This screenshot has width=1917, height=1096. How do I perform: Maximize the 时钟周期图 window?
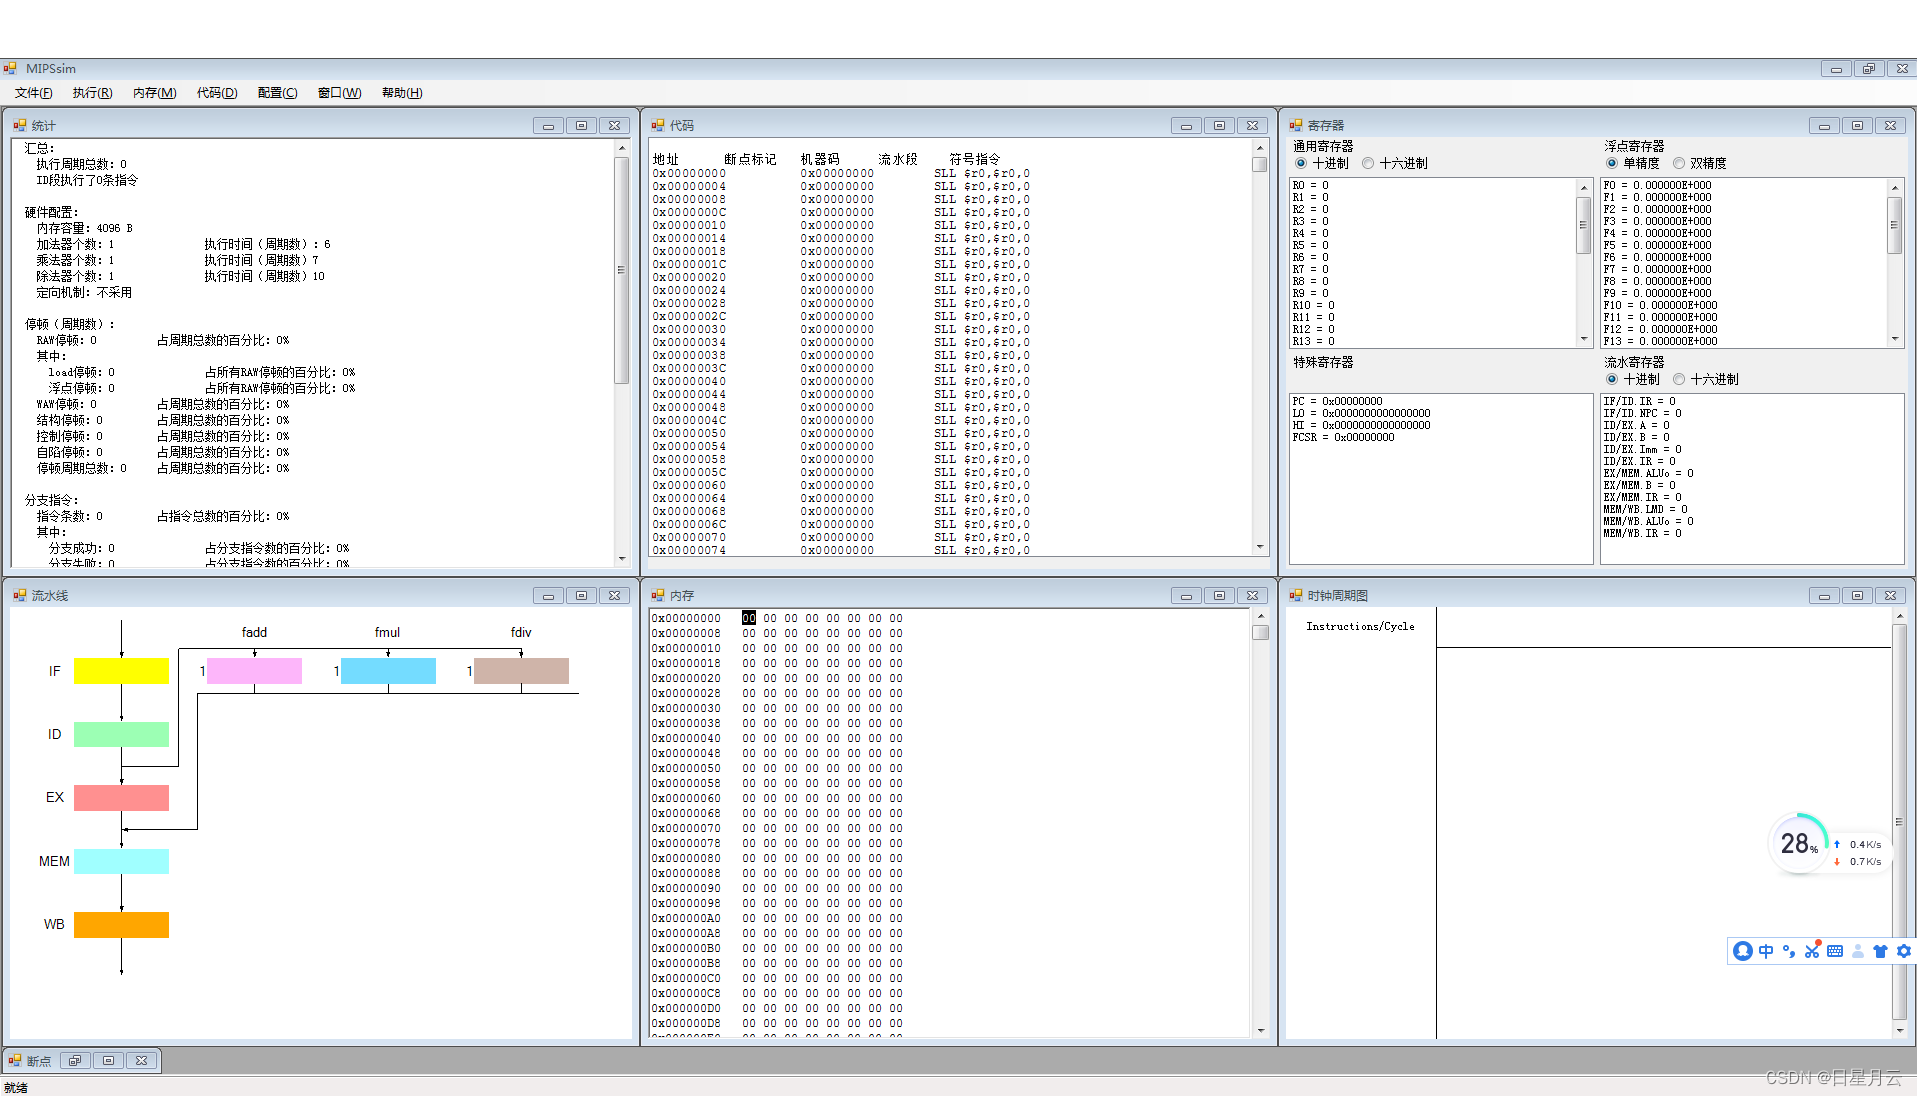[1857, 596]
